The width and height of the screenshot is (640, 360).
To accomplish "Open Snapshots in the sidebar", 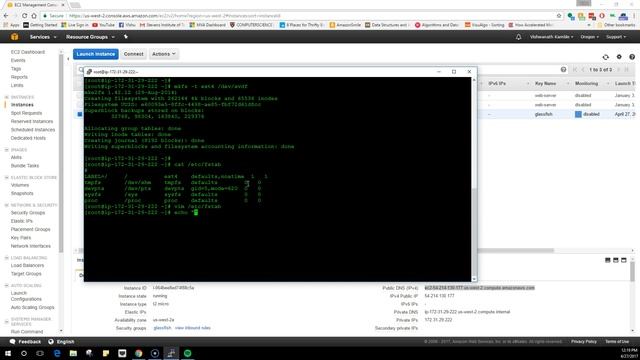I will point(22,193).
